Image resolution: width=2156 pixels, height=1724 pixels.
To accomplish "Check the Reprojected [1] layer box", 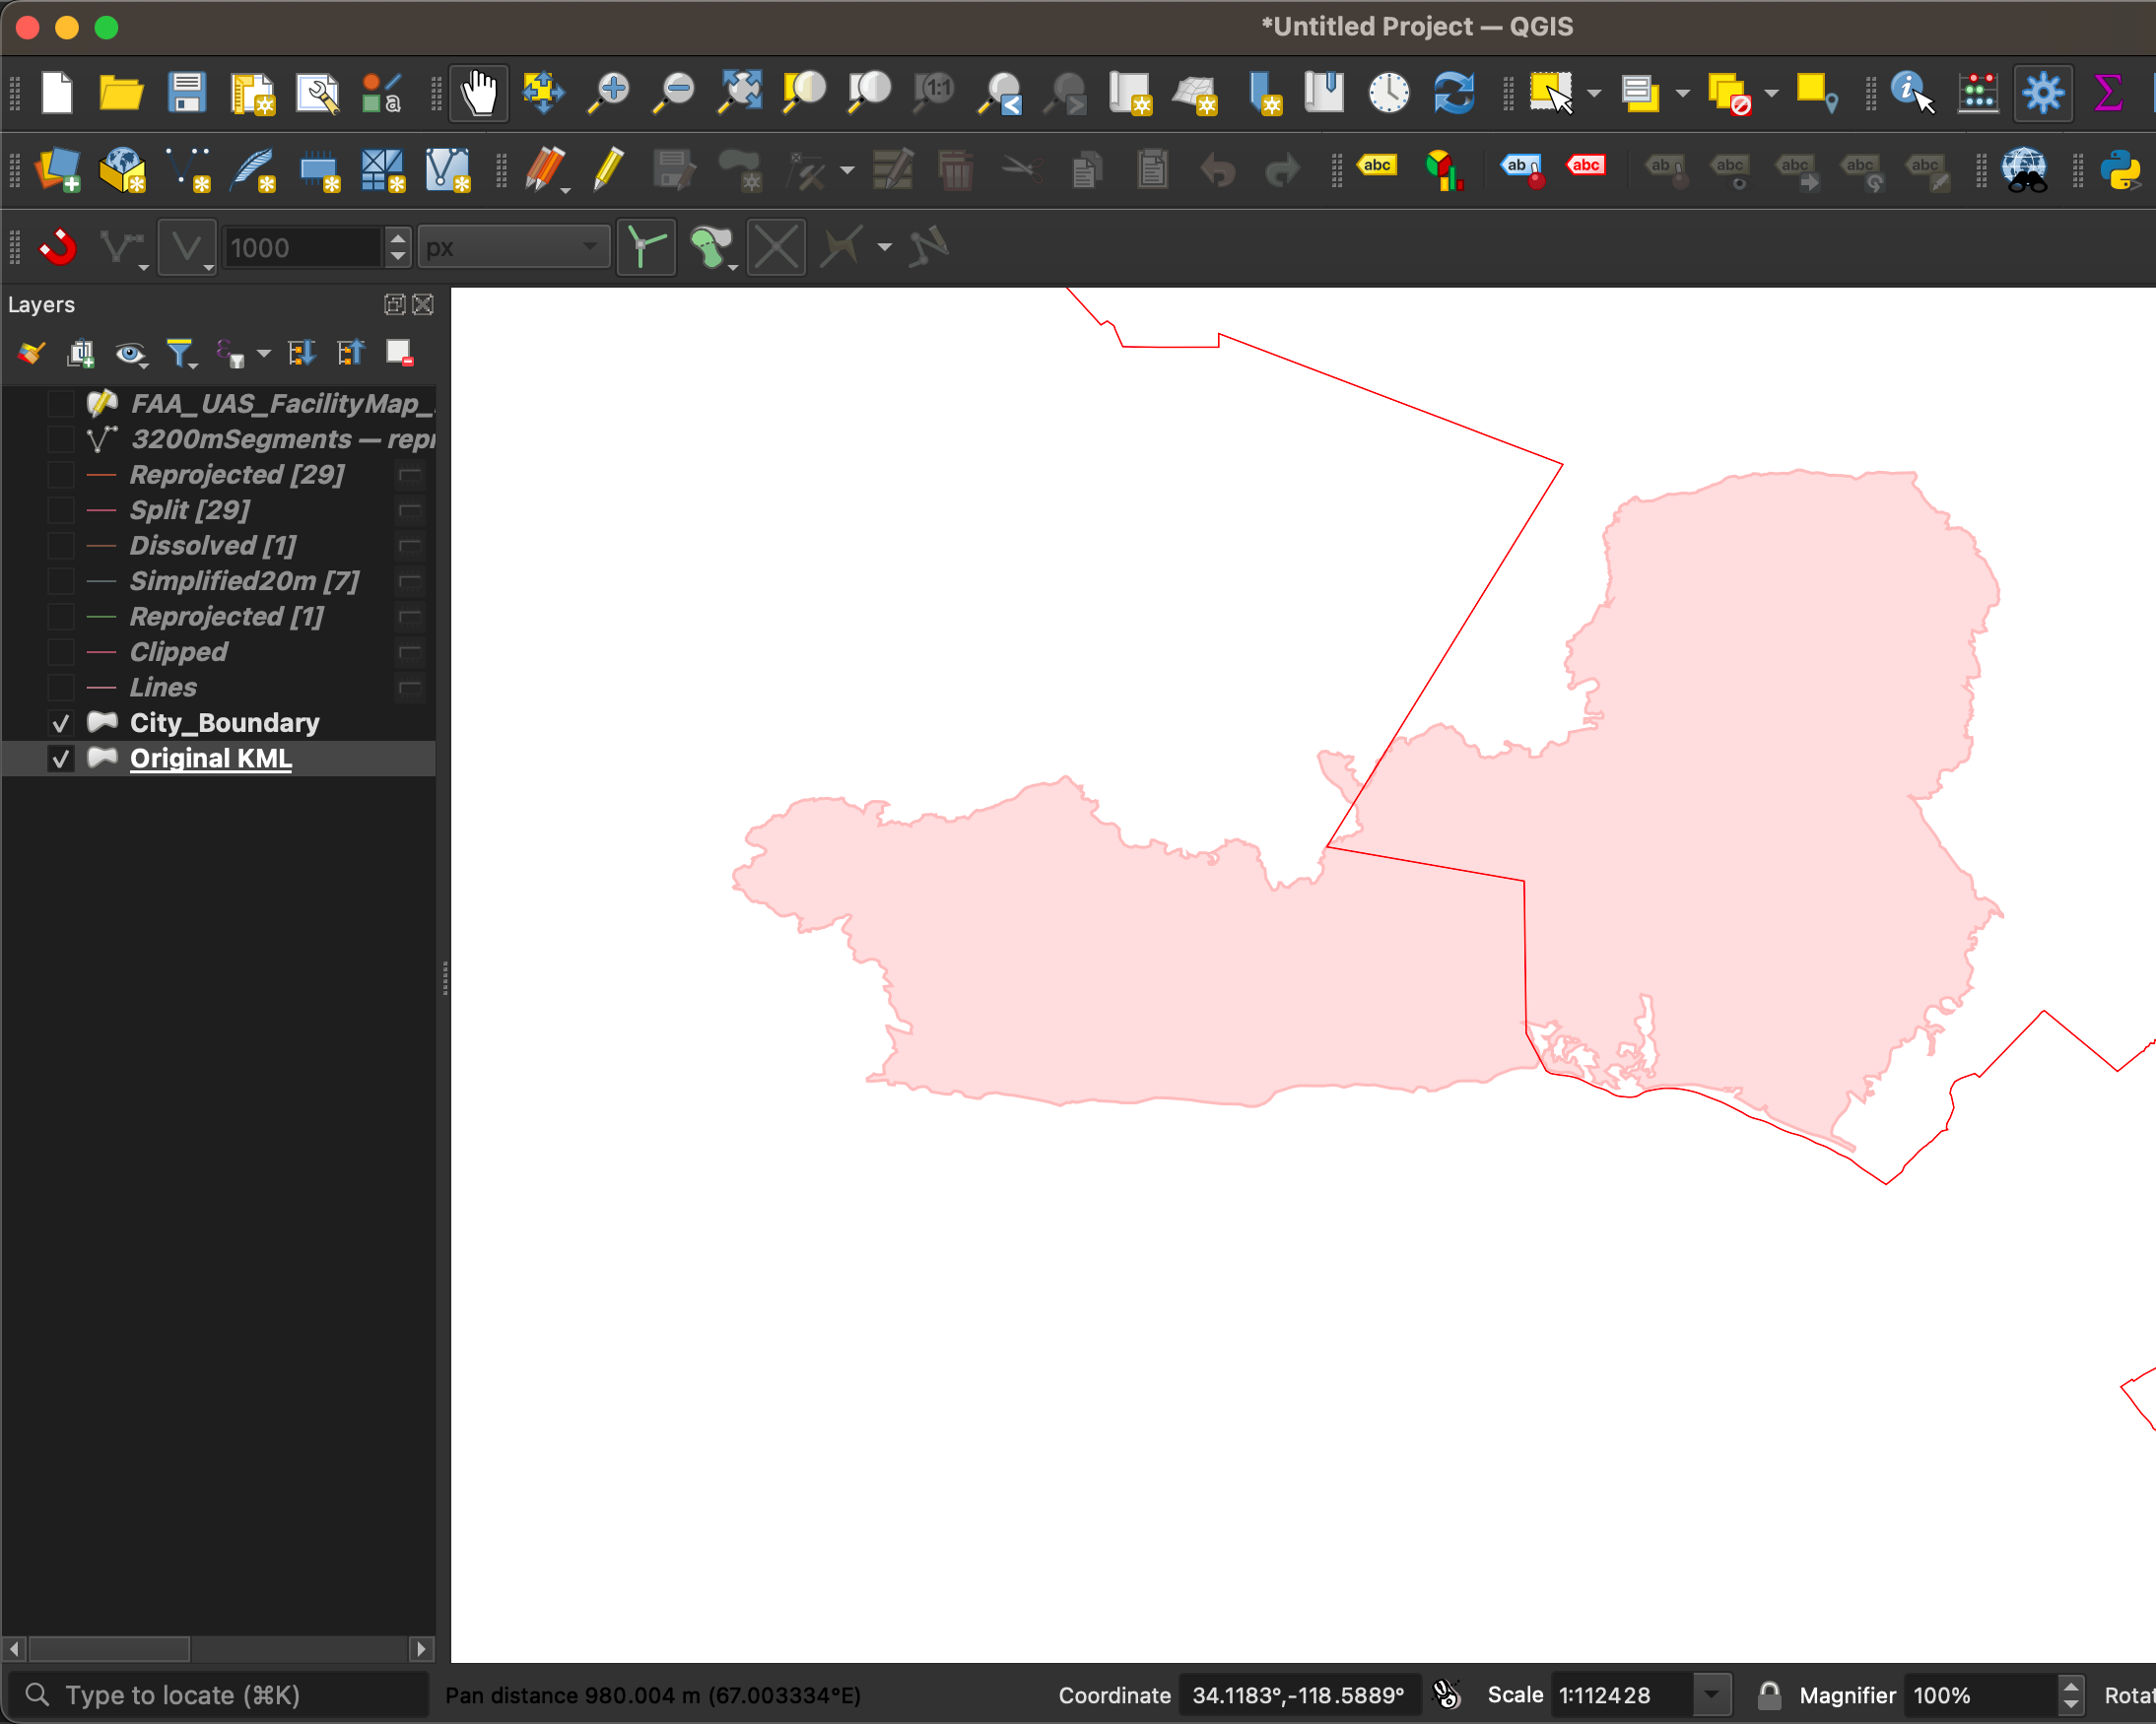I will click(61, 617).
